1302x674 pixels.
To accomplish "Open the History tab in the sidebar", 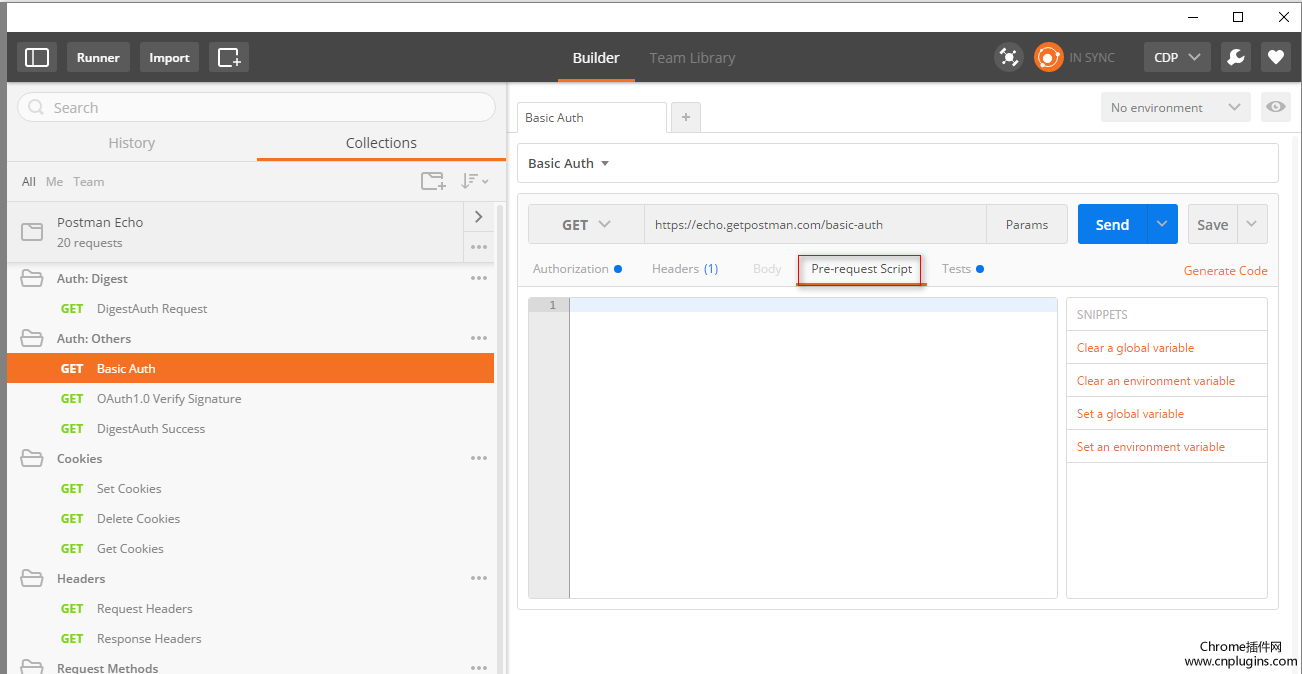I will pyautogui.click(x=132, y=143).
